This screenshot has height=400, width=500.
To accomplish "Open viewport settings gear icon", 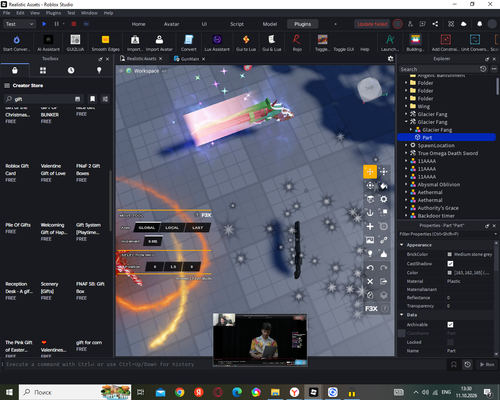I will tap(391, 59).
